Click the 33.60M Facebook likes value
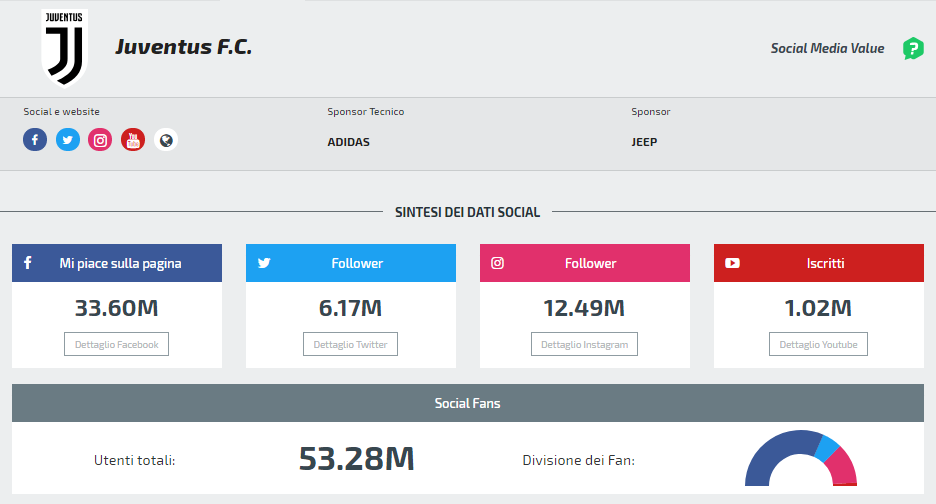The height and width of the screenshot is (504, 936). [x=116, y=308]
